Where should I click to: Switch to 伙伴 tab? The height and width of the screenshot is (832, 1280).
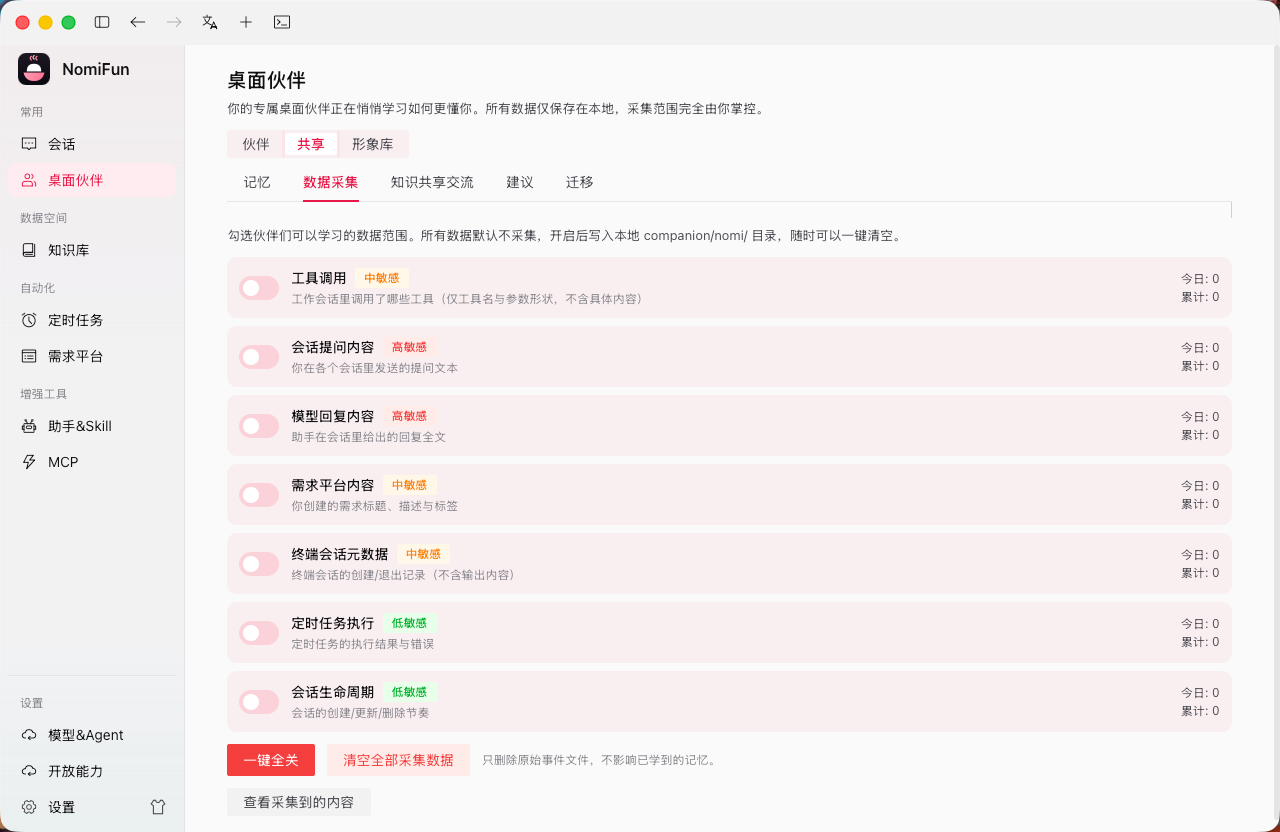256,144
